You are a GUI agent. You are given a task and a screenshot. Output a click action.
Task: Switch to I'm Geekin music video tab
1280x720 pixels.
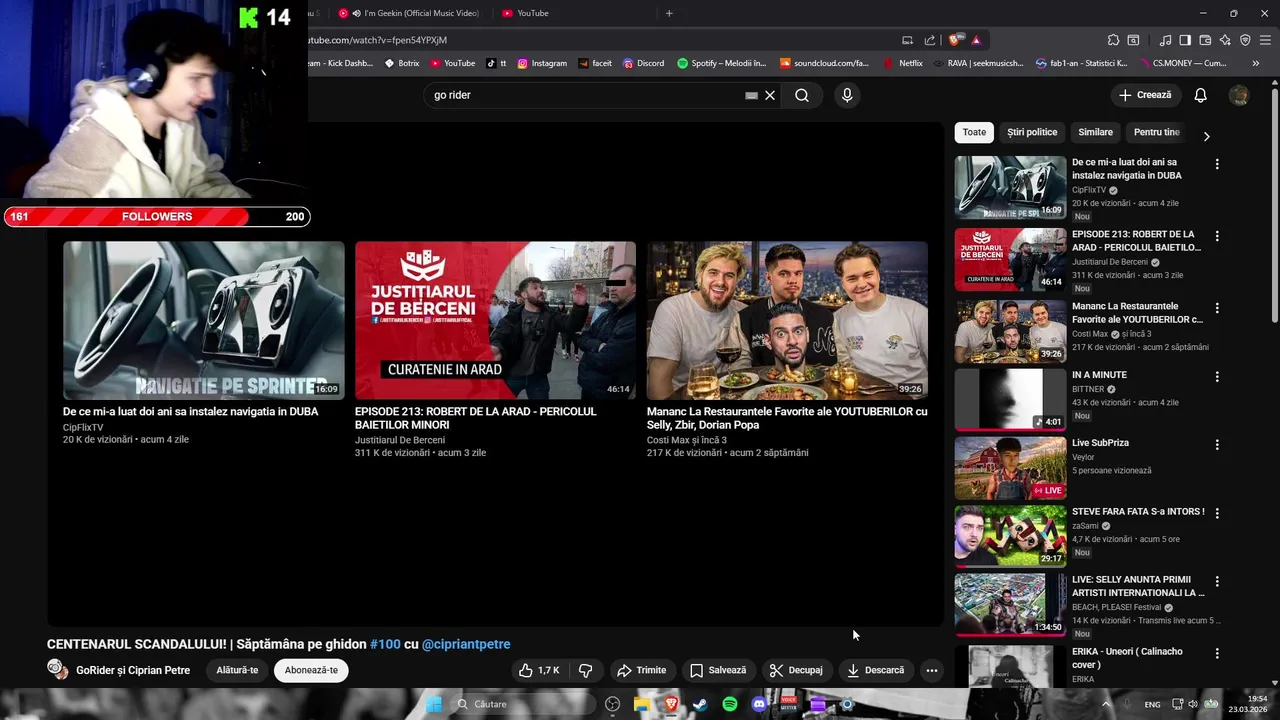tap(410, 13)
